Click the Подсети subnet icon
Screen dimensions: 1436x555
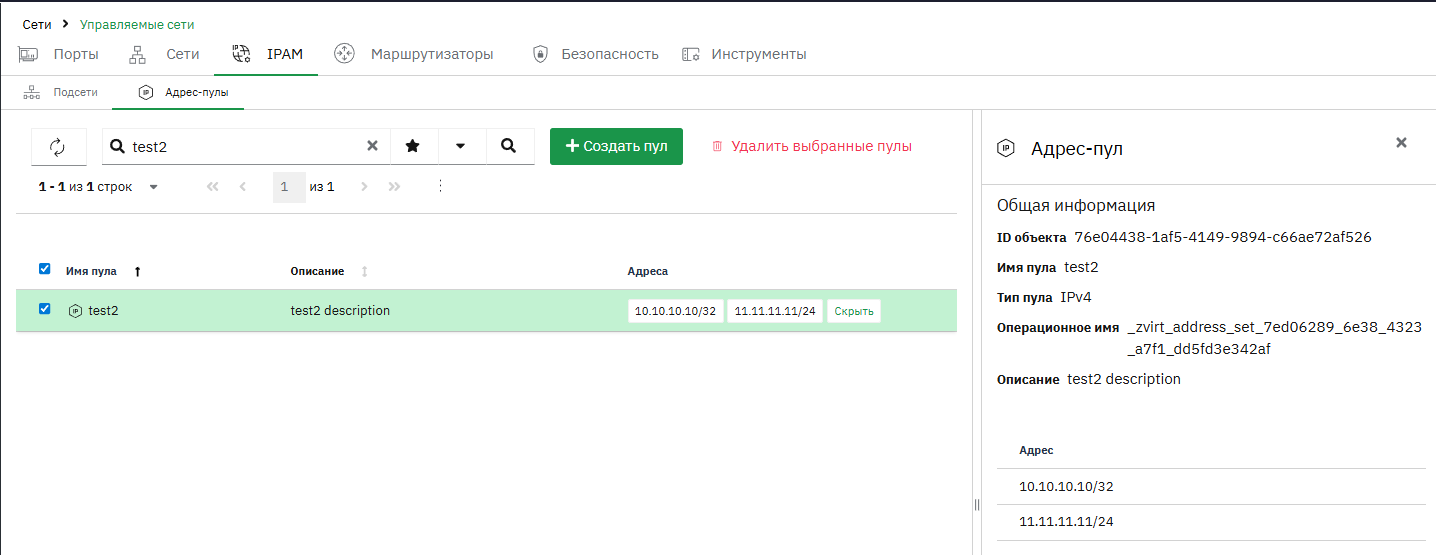pyautogui.click(x=32, y=92)
